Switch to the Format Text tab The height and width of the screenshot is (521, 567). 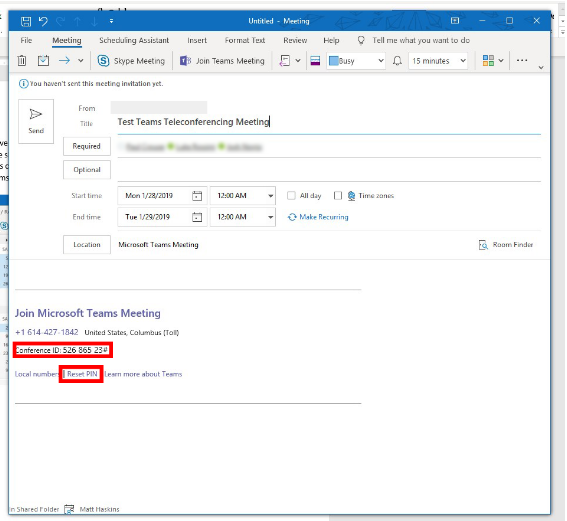tap(245, 40)
